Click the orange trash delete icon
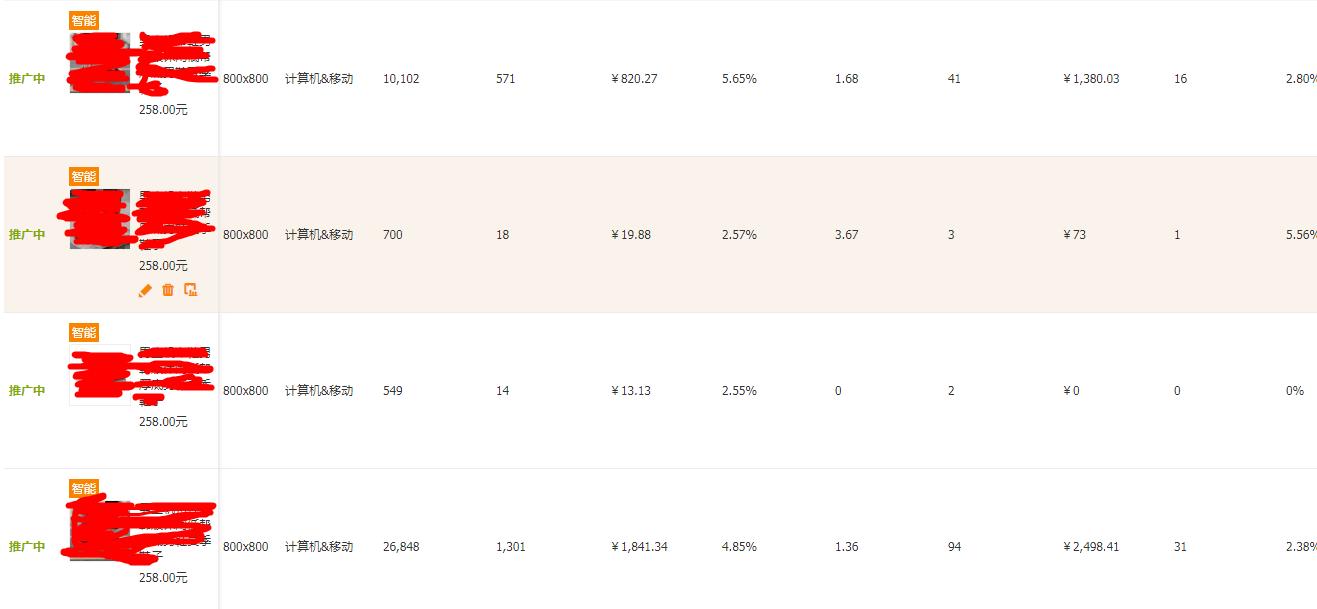Viewport: 1317px width, 609px height. click(168, 290)
